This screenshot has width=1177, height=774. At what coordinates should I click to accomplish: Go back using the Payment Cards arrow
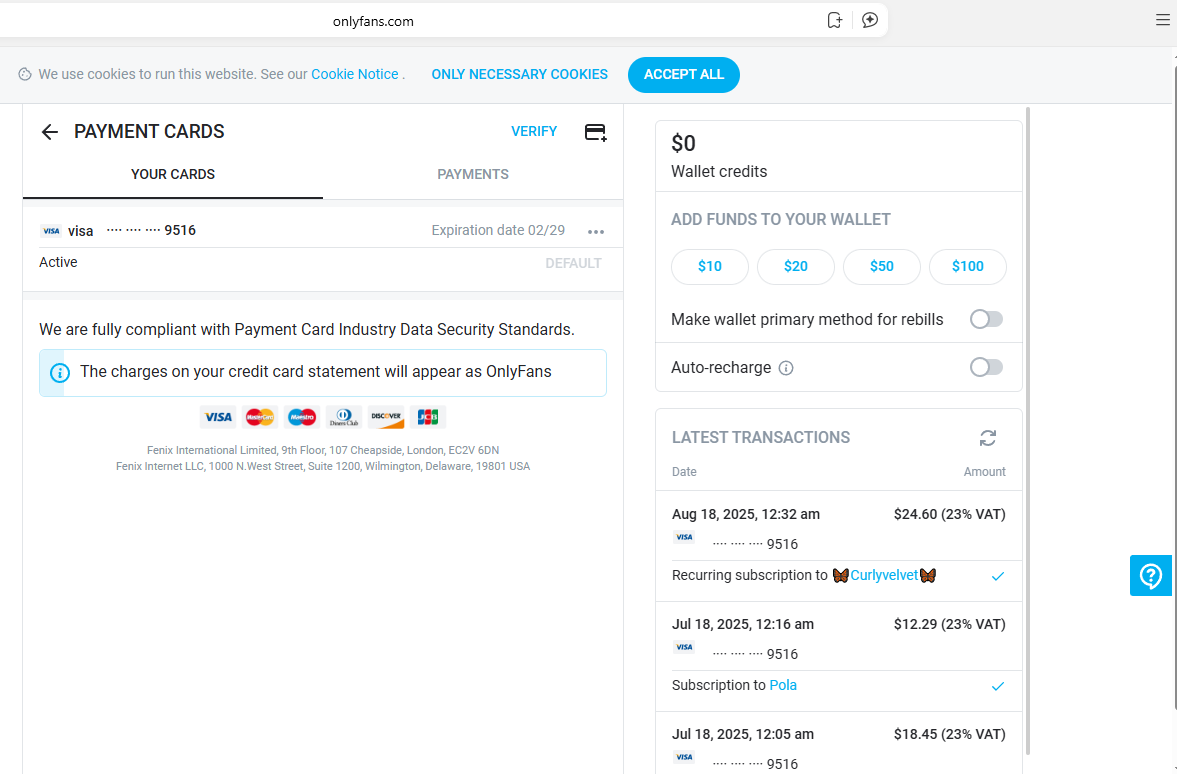click(x=50, y=132)
